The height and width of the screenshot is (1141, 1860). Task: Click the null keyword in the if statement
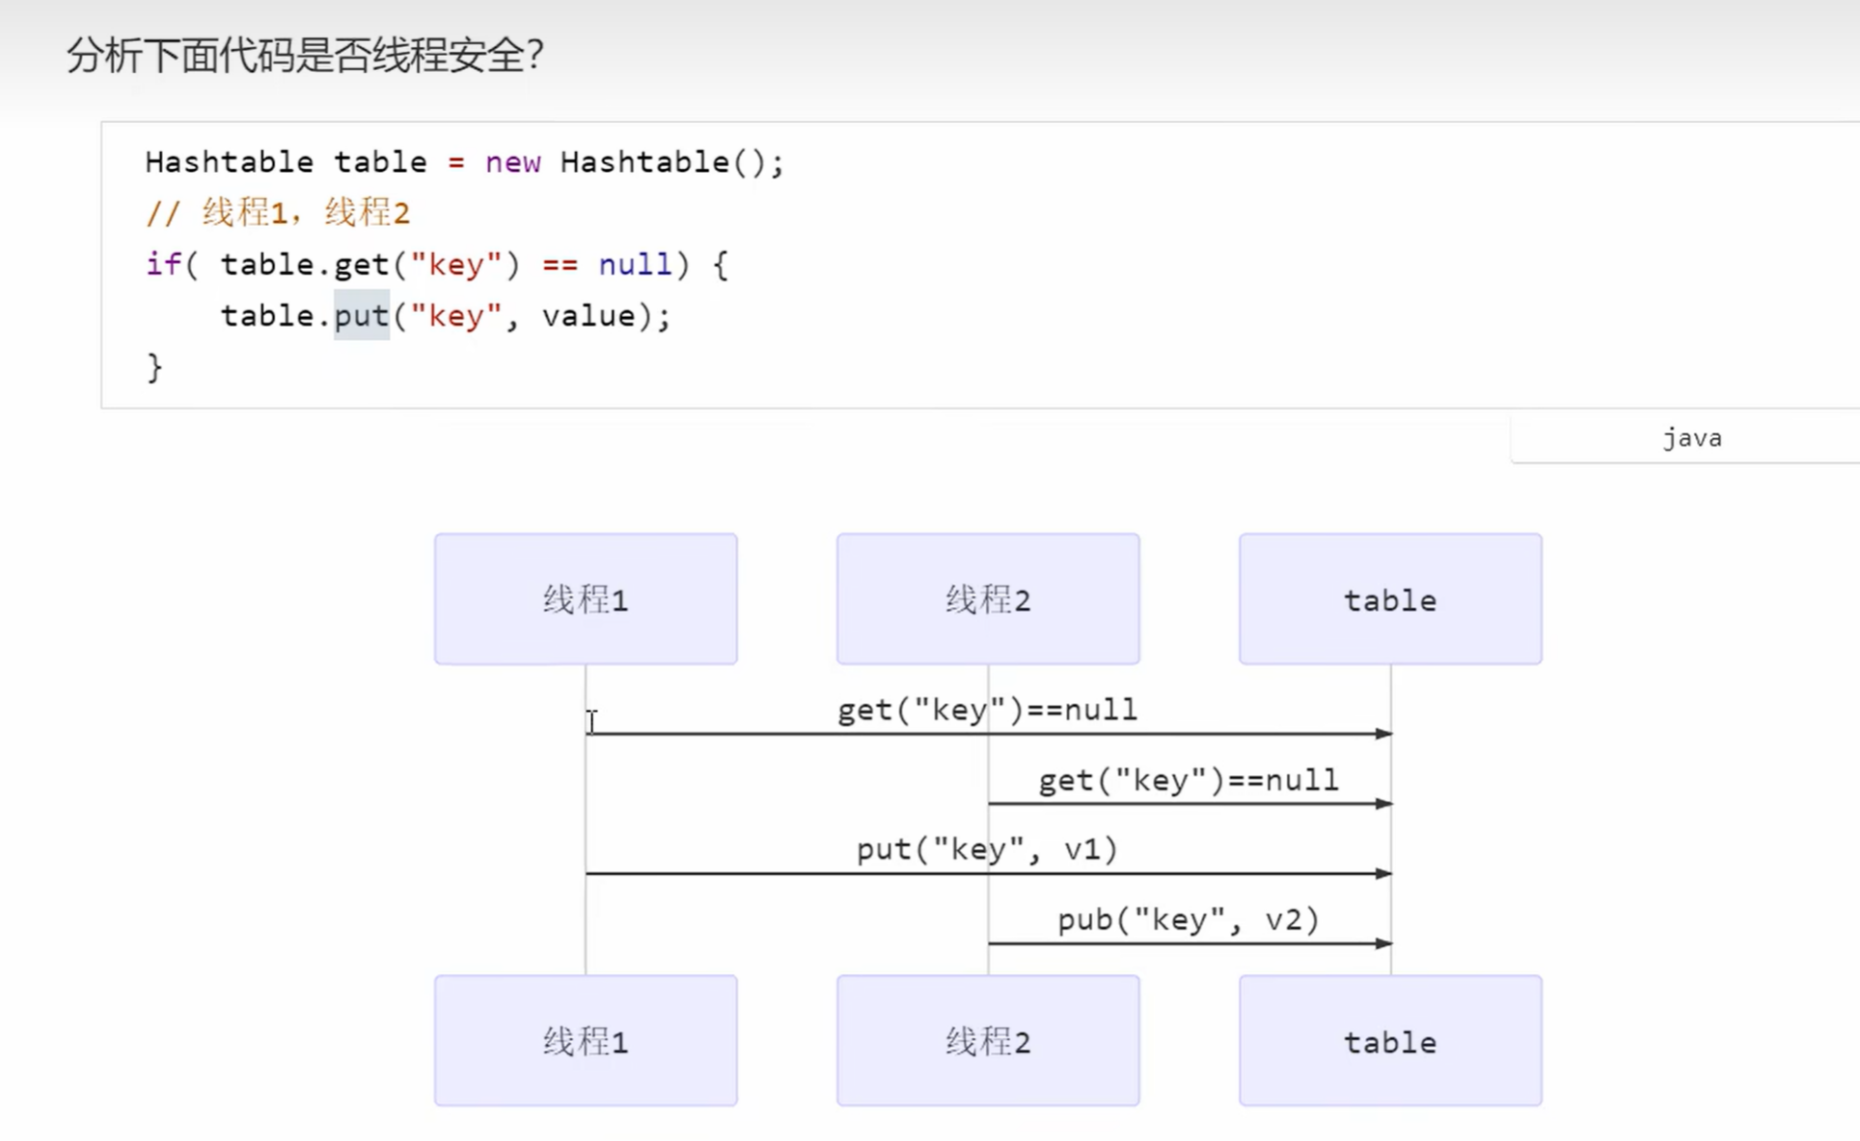point(635,265)
